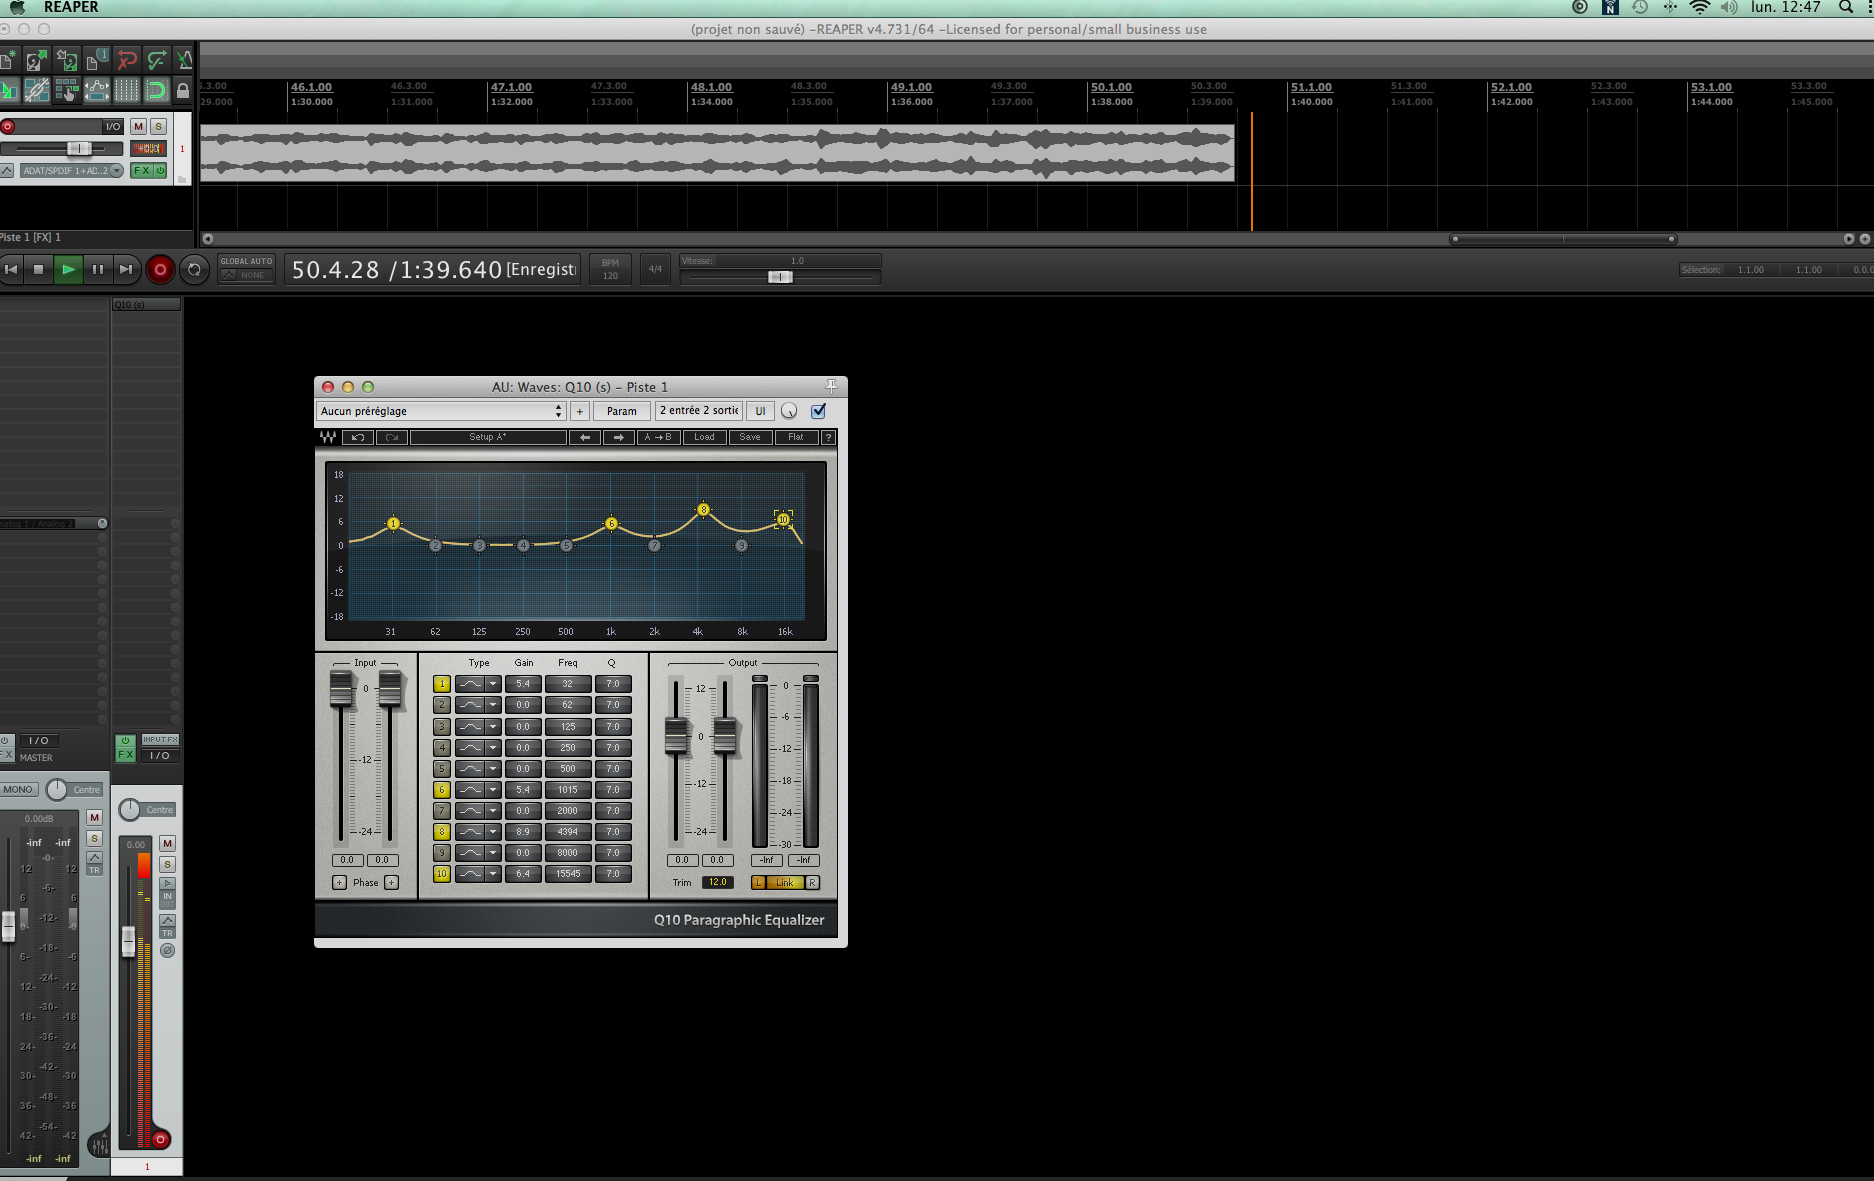Click the track envelope icon on Piste 1
The image size is (1874, 1181).
click(7, 171)
